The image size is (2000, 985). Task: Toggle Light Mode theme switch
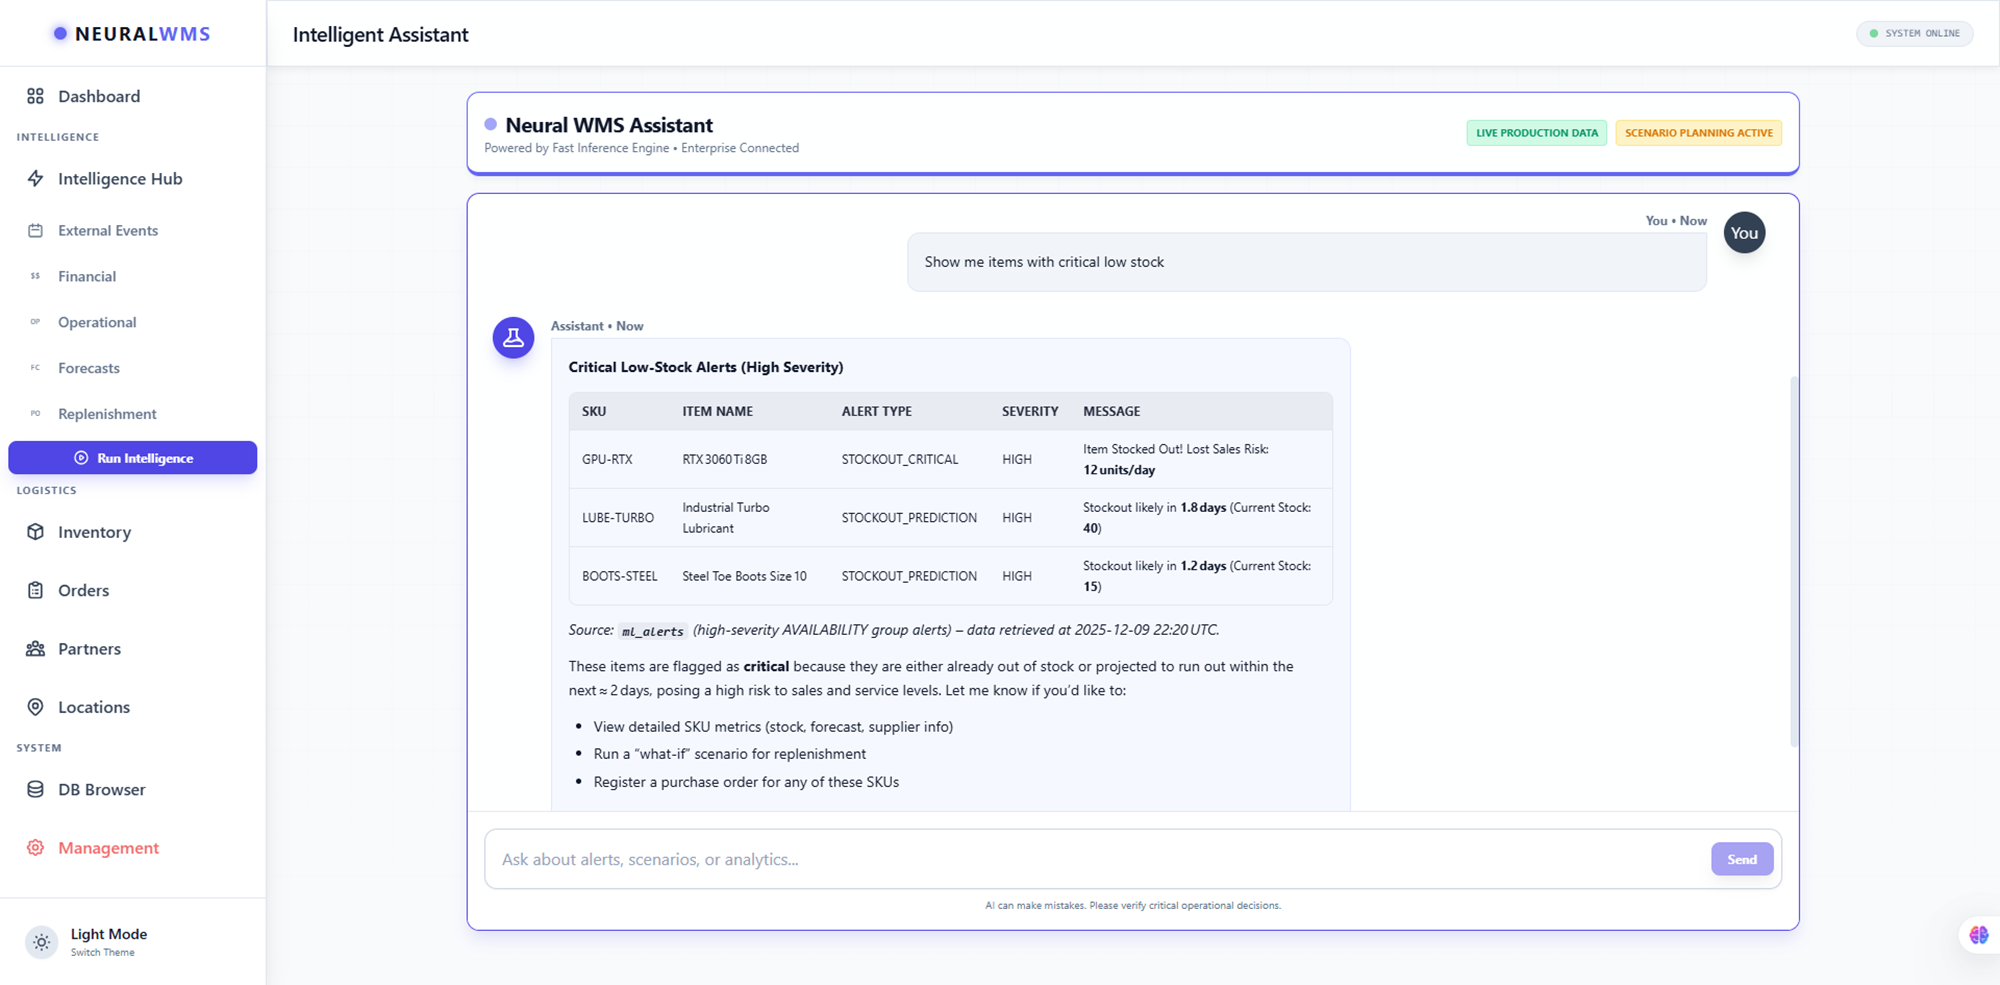[42, 942]
